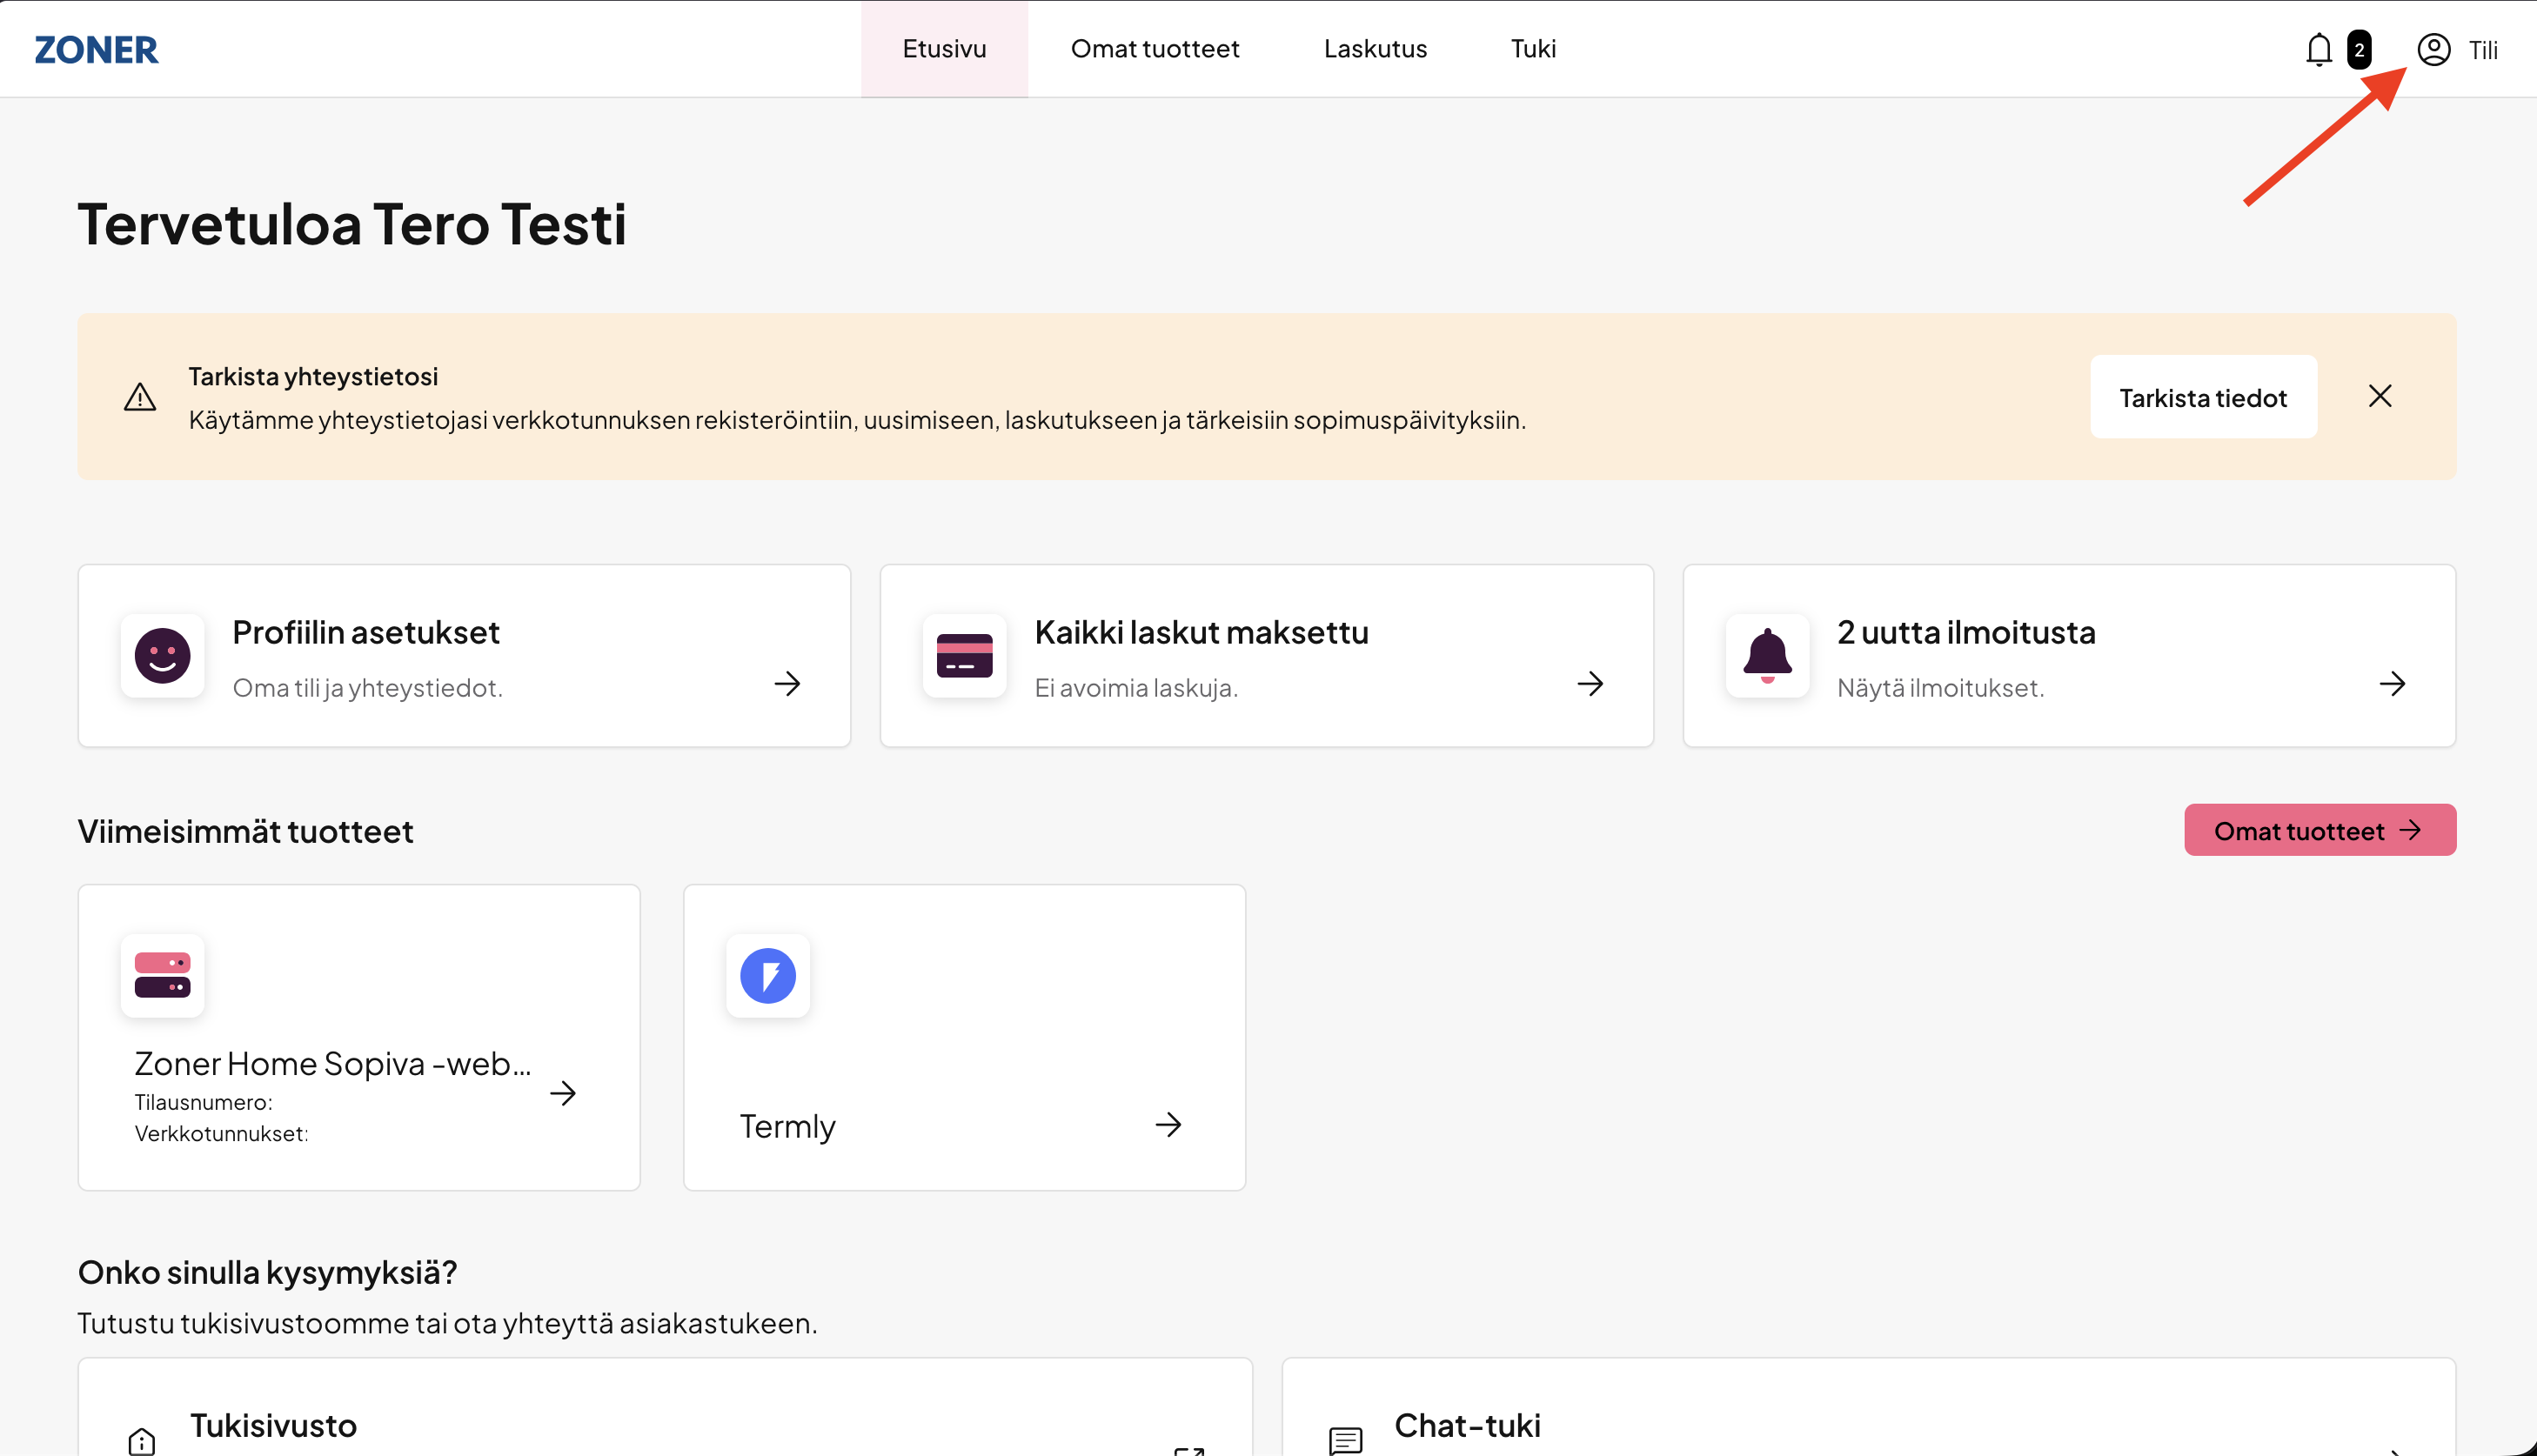Click the notification count badge showing 2
The width and height of the screenshot is (2537, 1456).
(2359, 49)
